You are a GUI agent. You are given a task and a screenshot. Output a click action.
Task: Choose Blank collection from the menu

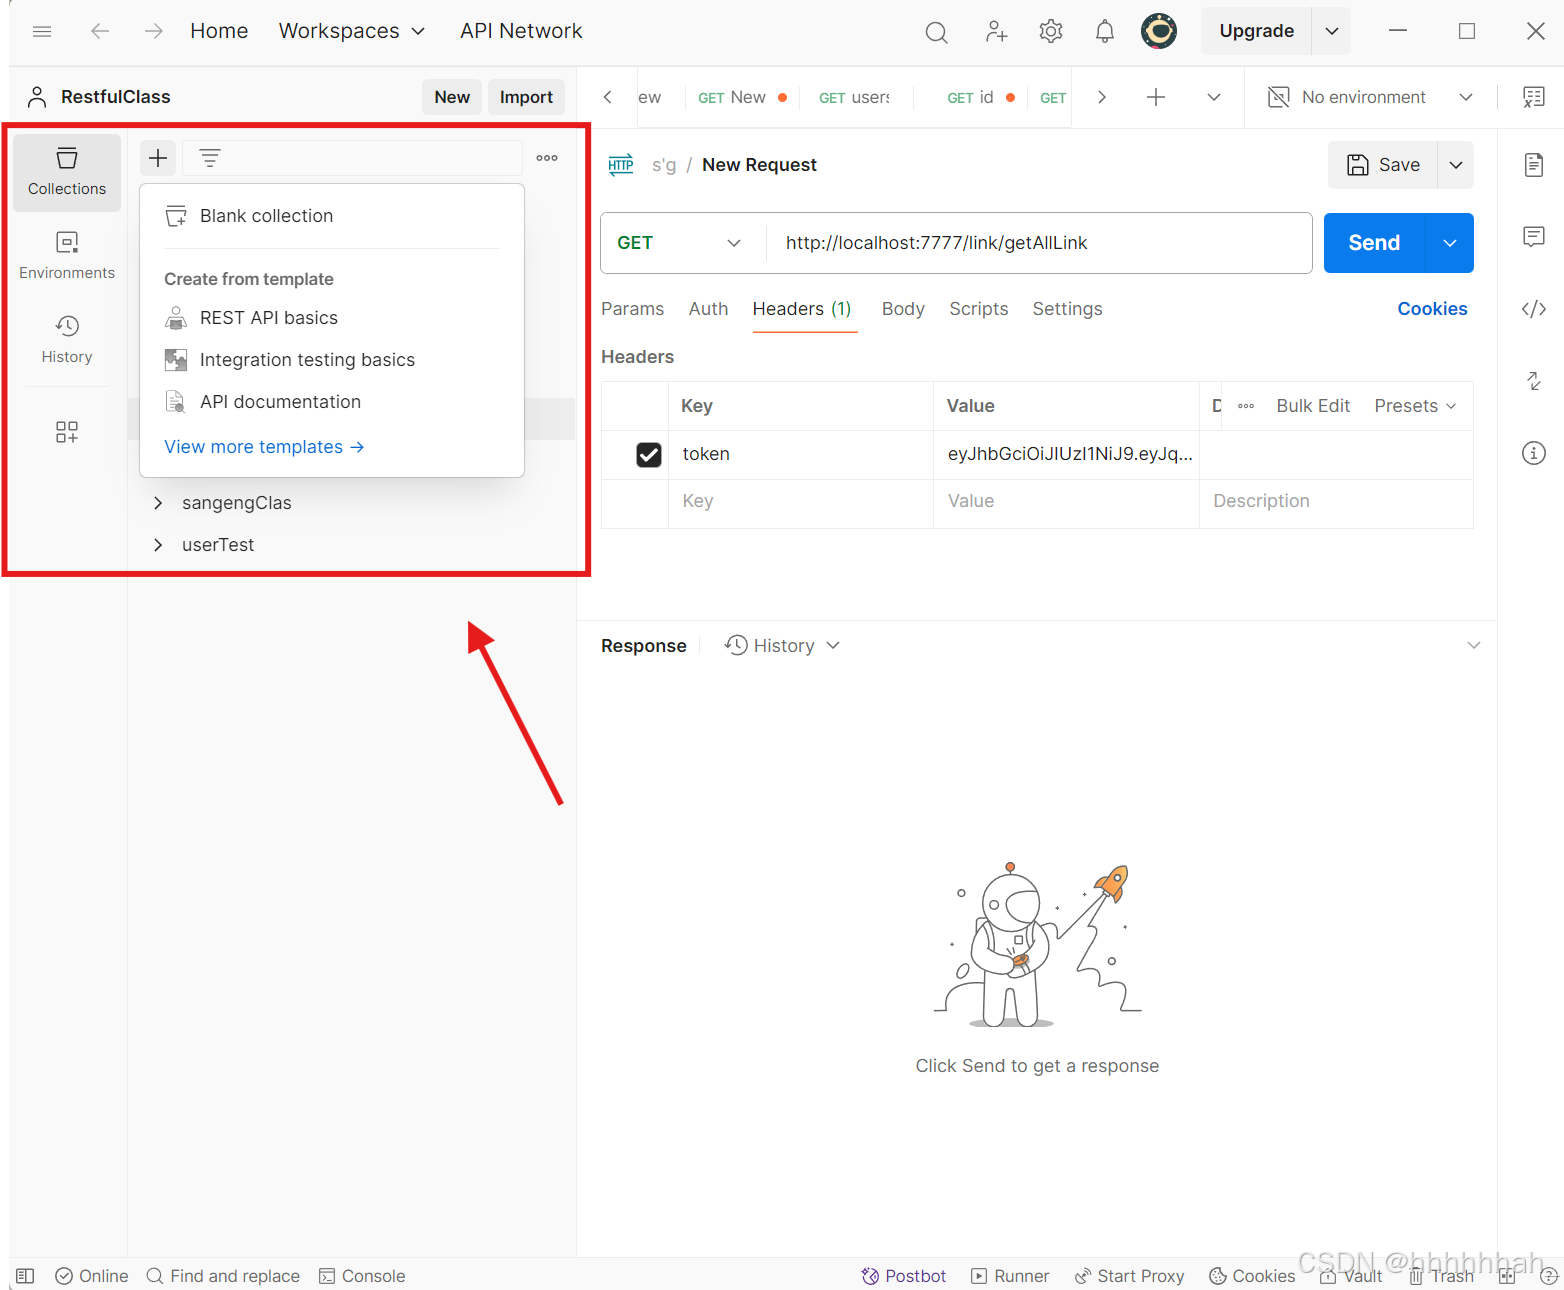click(332, 216)
